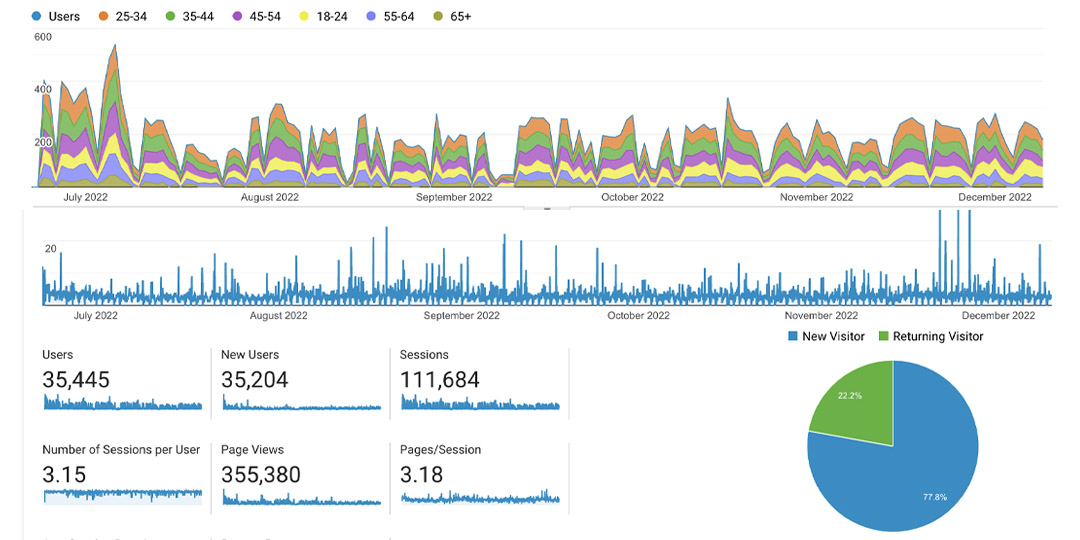Click the Returning Visitor pie legend entry
The image size is (1080, 540).
(931, 336)
